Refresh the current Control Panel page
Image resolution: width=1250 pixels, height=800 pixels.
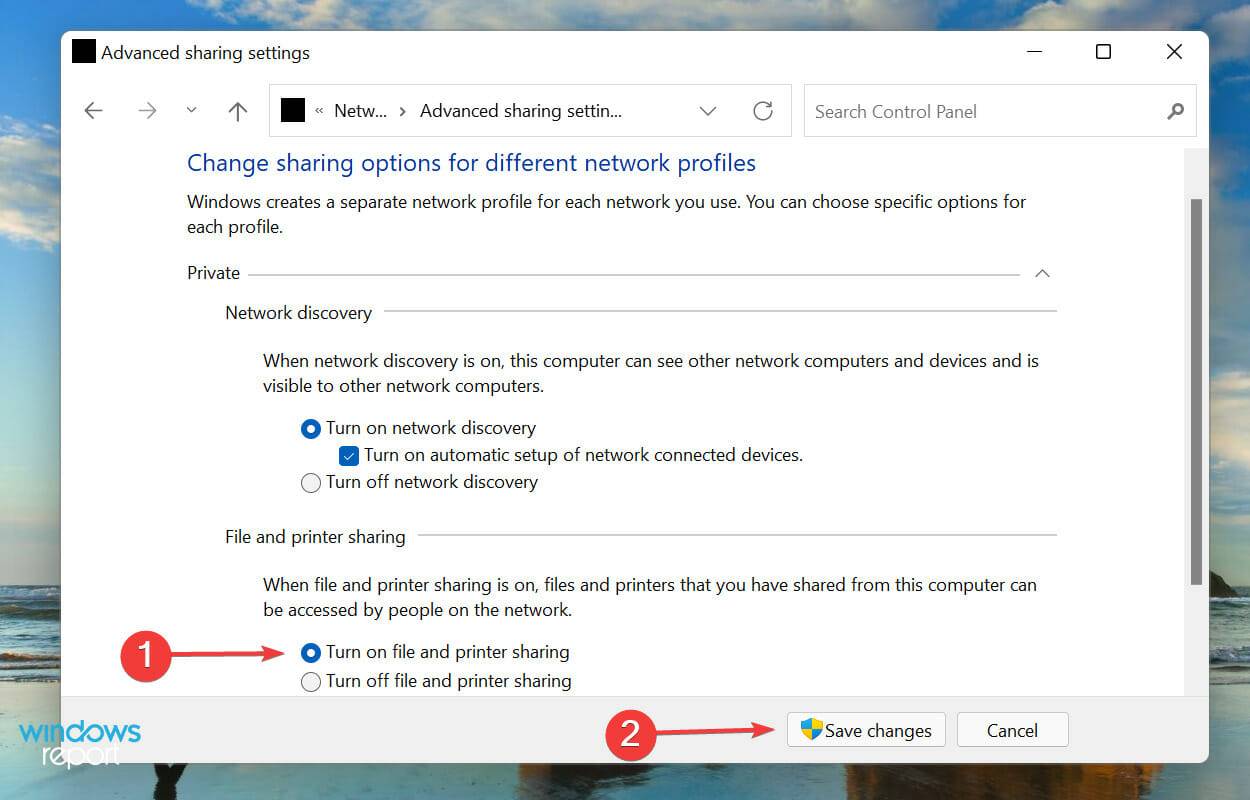click(x=763, y=110)
